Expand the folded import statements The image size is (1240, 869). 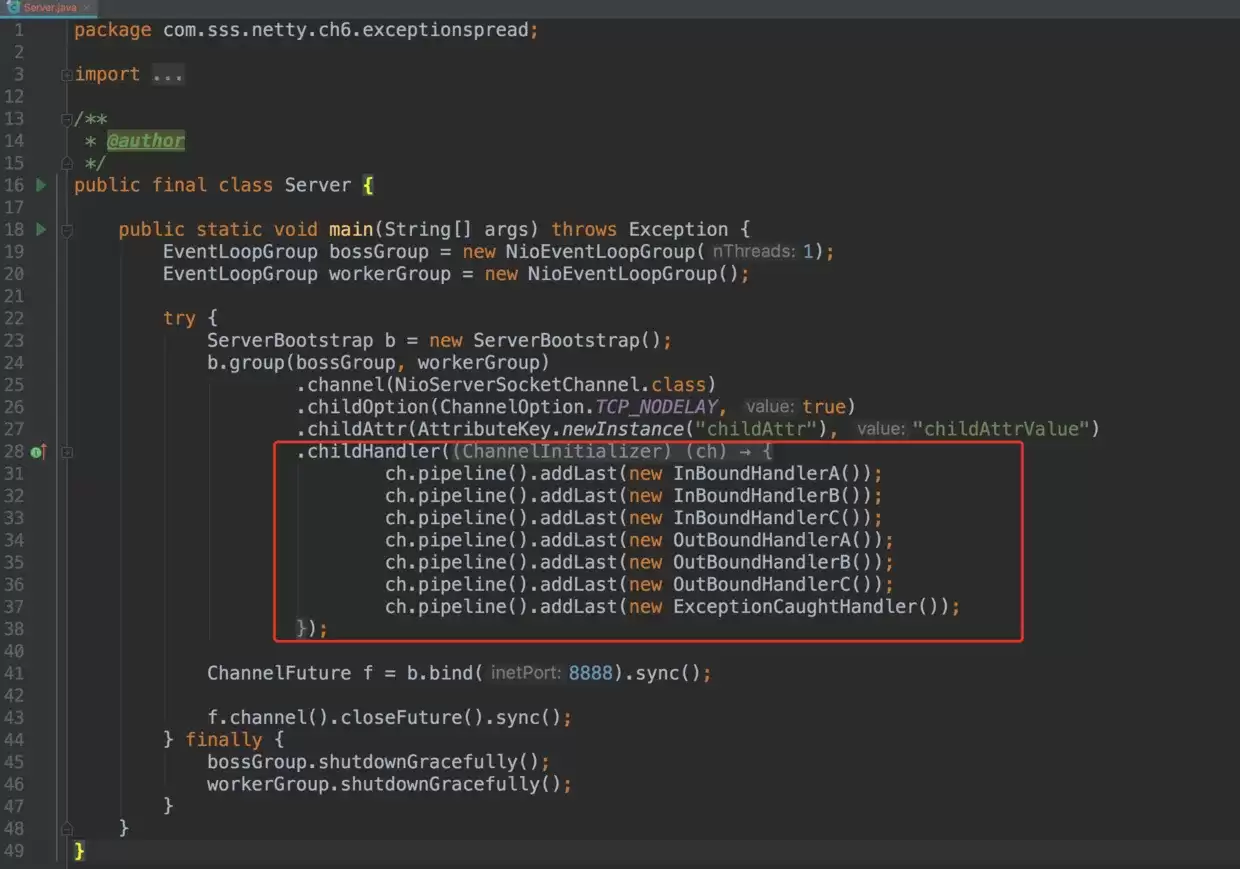(x=66, y=75)
